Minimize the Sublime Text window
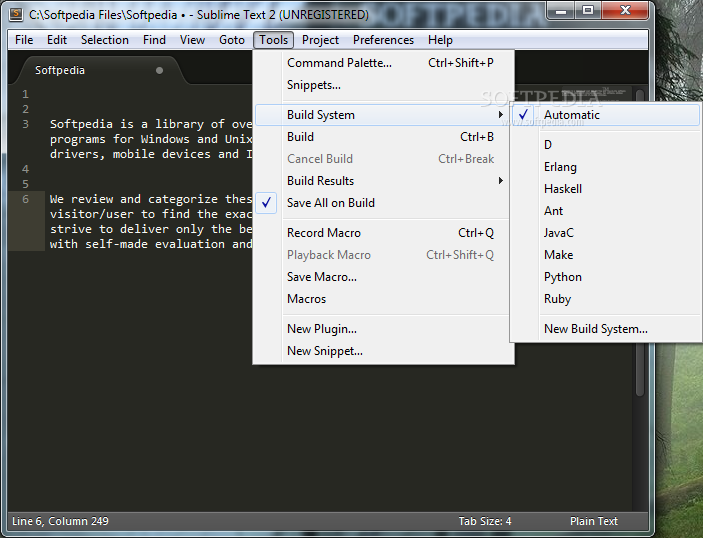The image size is (703, 538). tap(561, 10)
